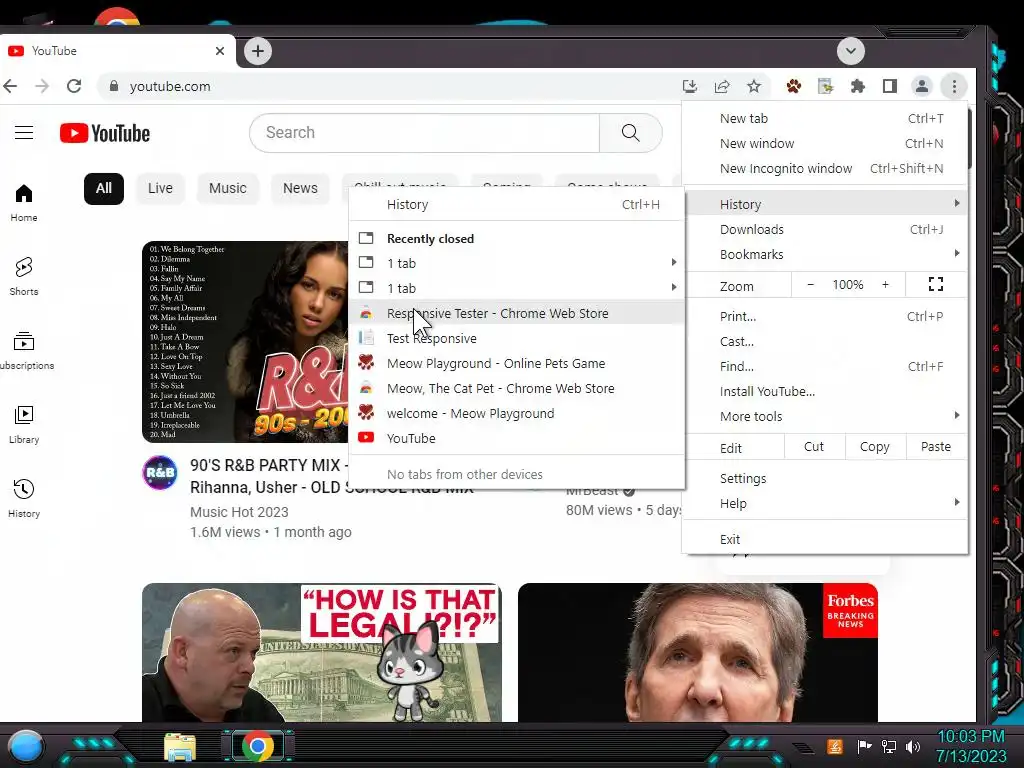Click Cut in the Edit row

click(x=814, y=447)
